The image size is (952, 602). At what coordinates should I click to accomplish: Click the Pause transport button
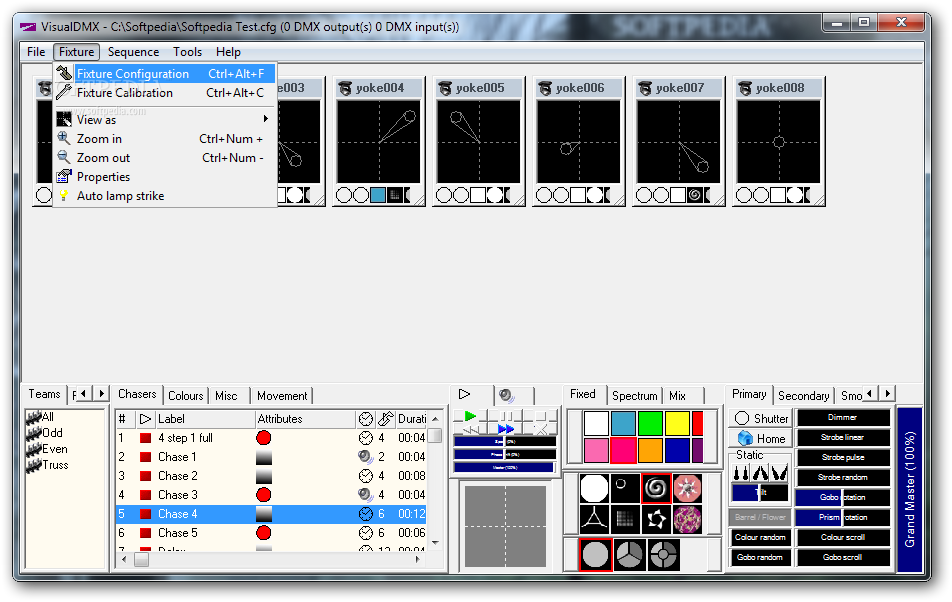(506, 416)
